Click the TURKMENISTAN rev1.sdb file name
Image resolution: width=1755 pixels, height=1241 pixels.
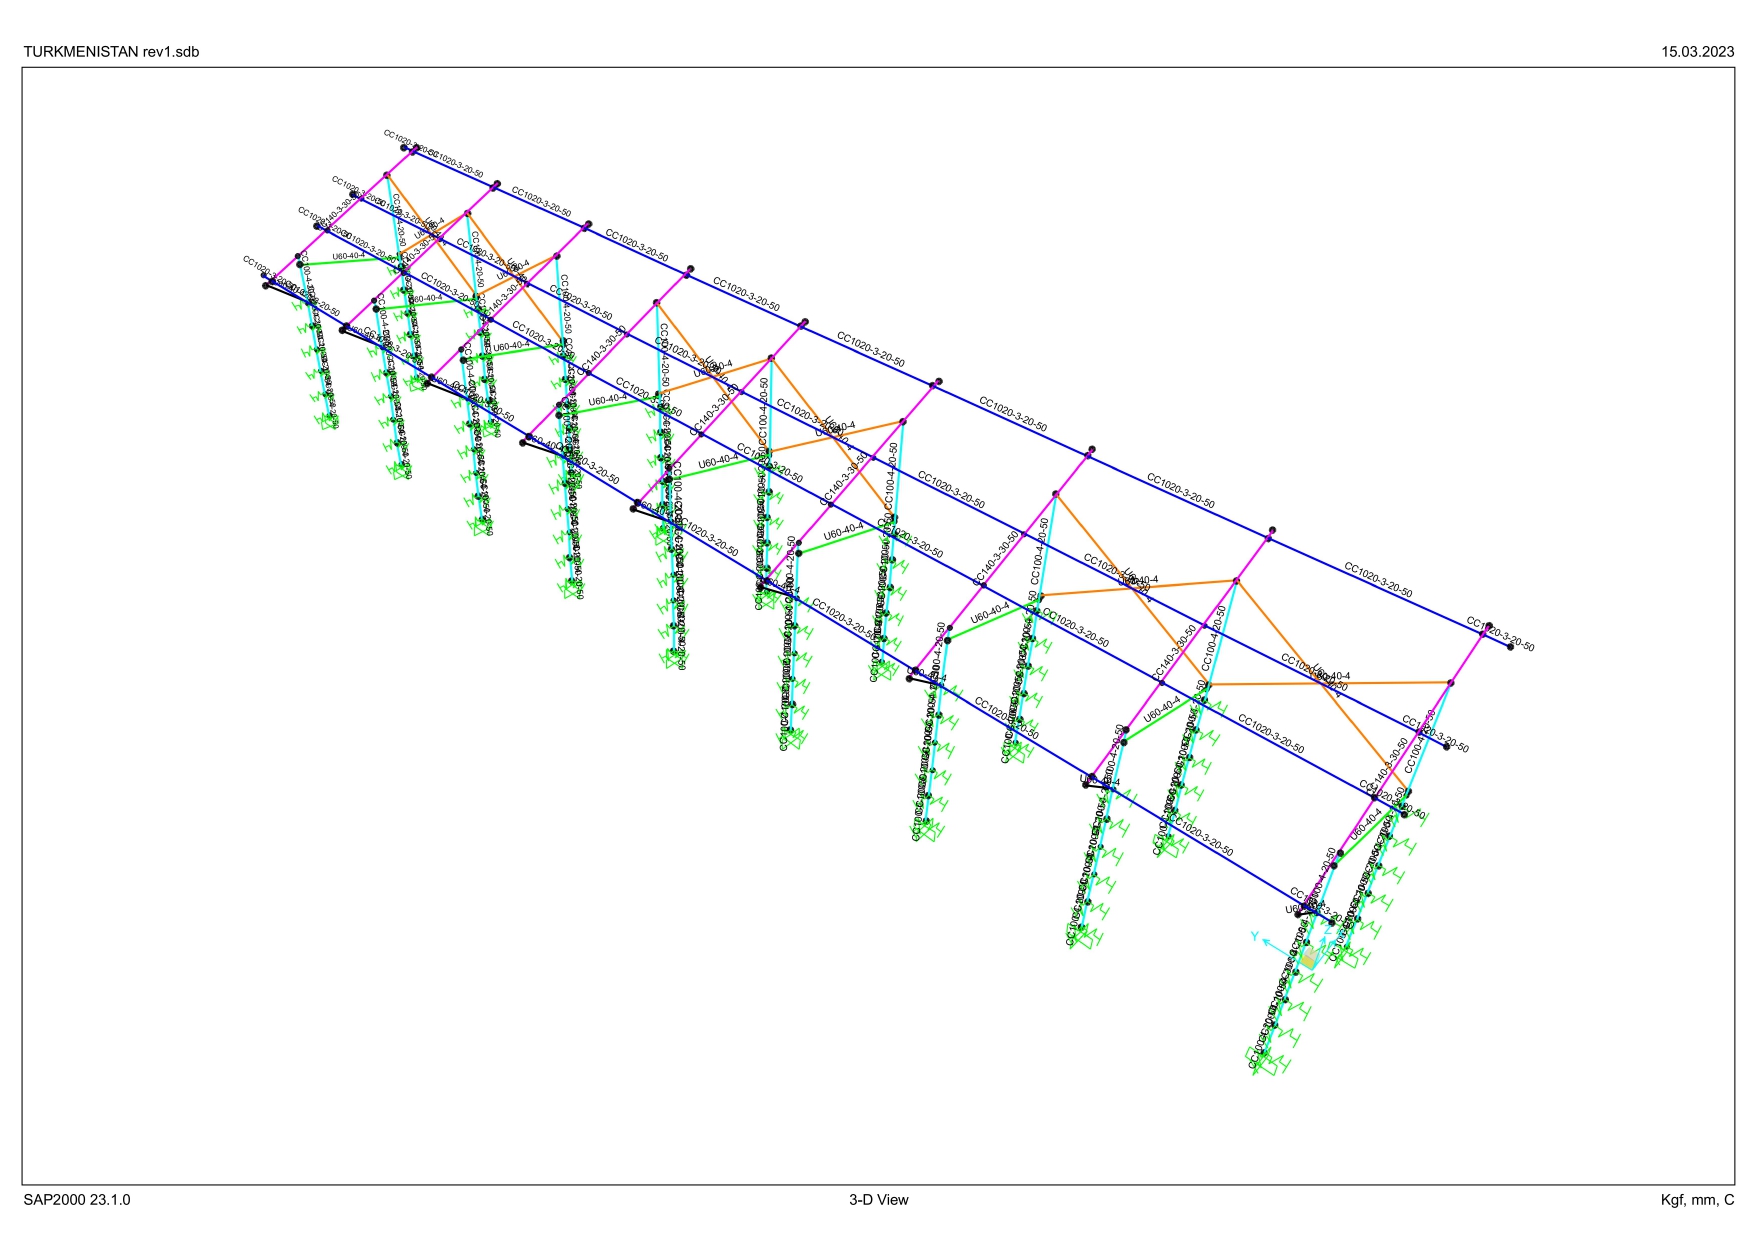tap(111, 52)
